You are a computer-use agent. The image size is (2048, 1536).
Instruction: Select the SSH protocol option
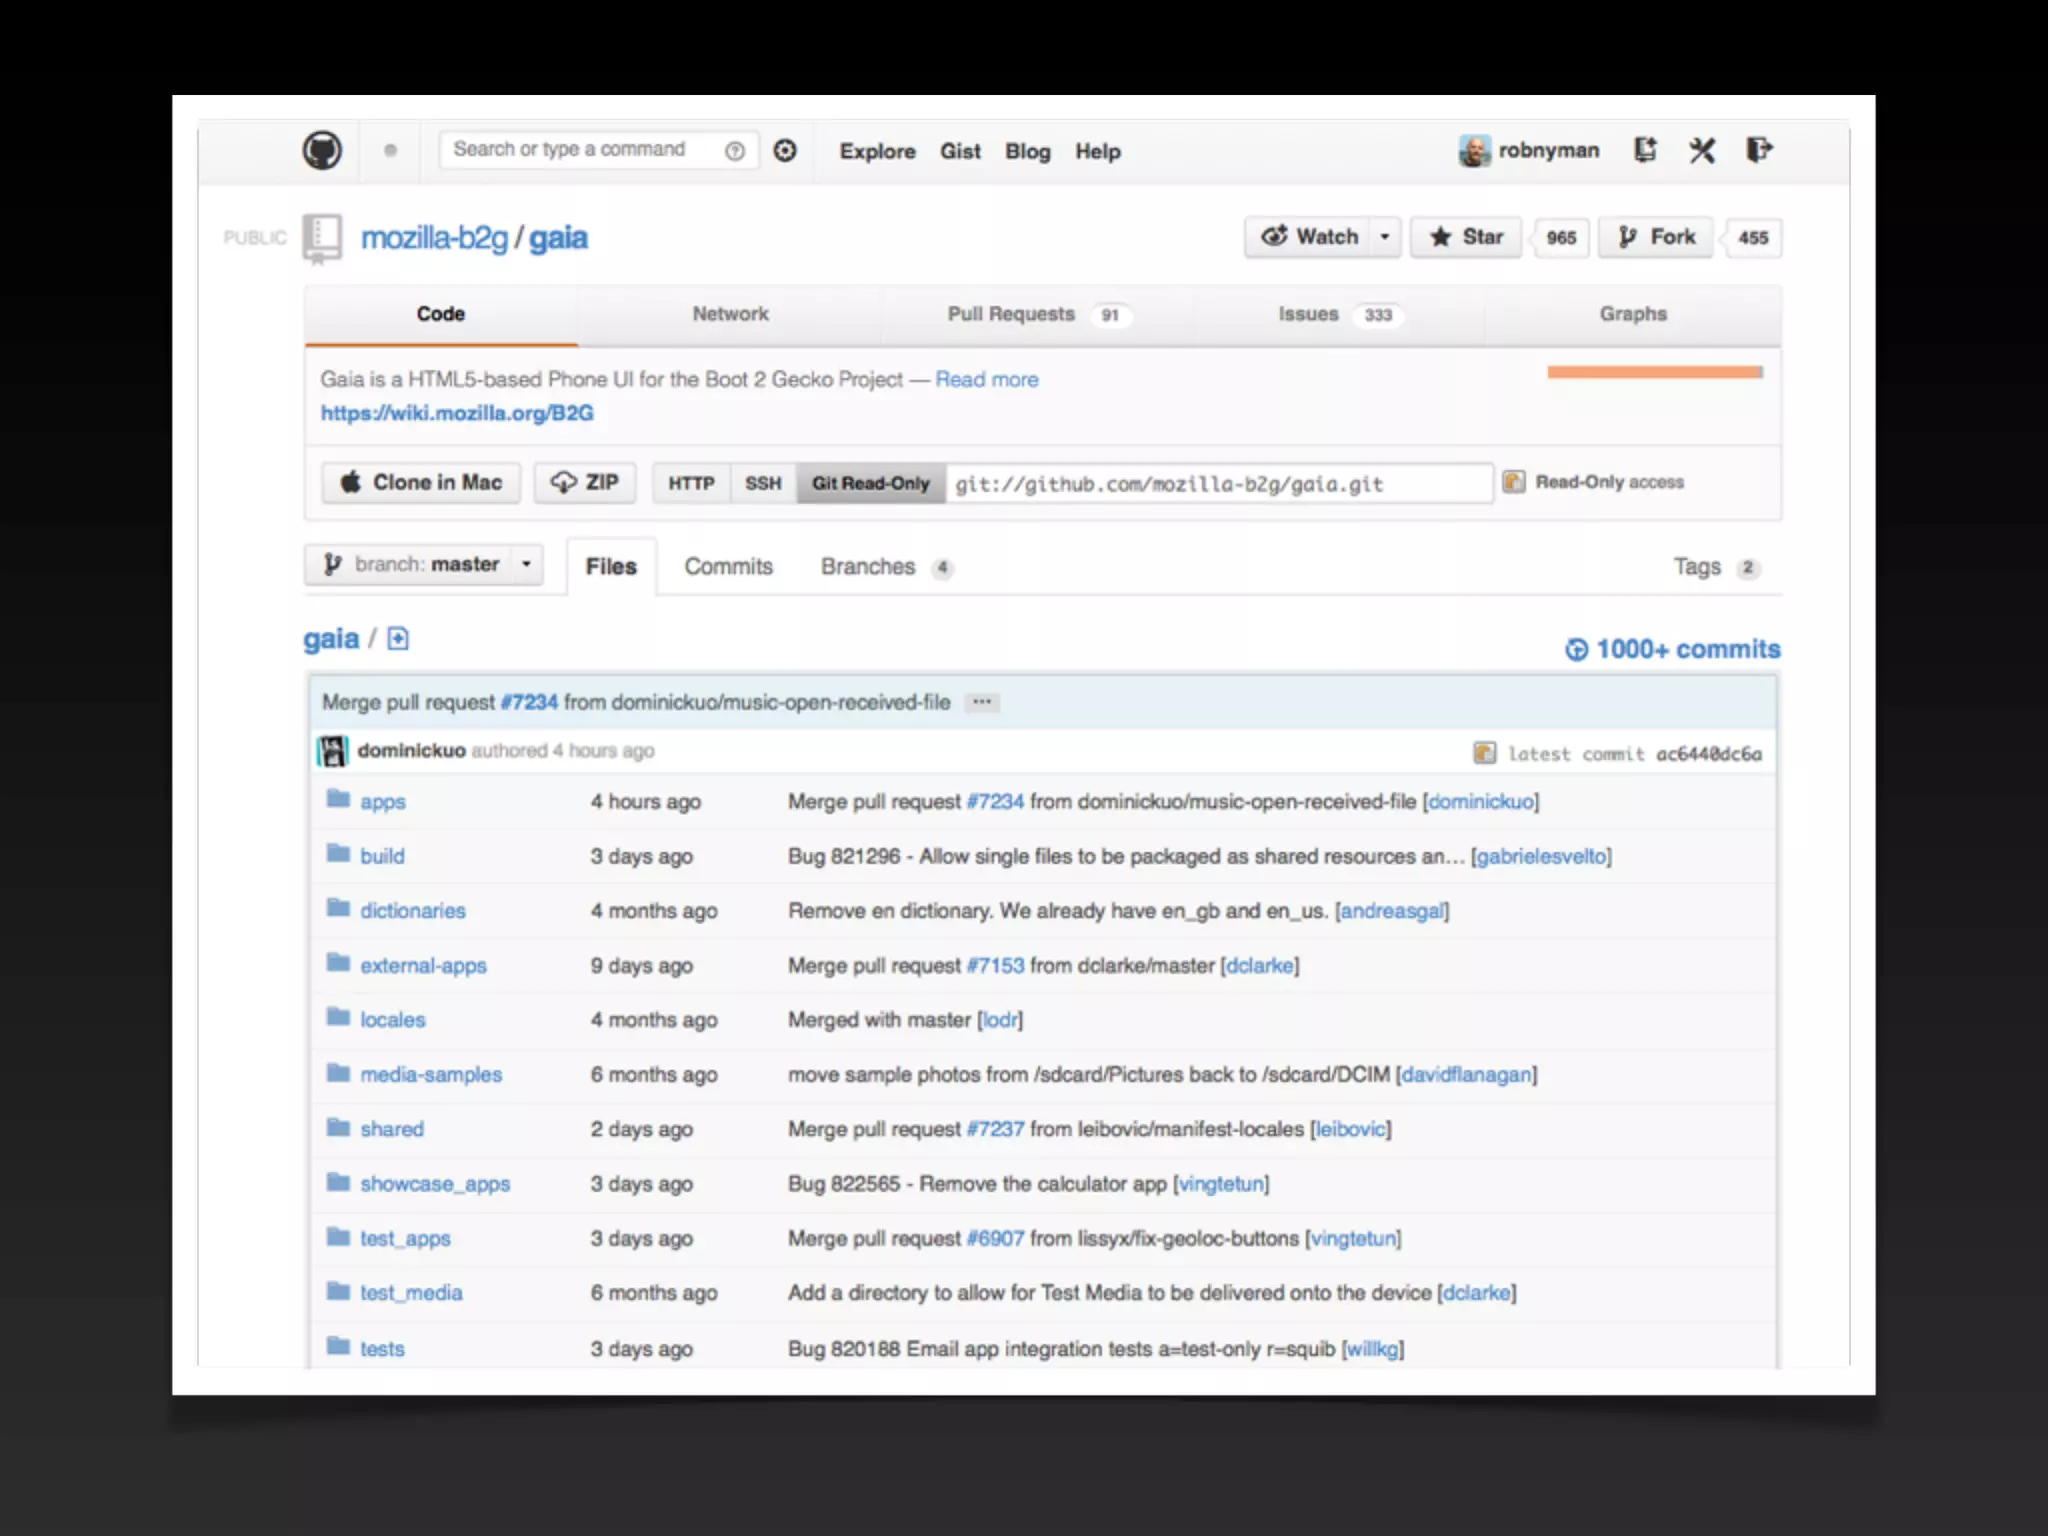point(762,483)
